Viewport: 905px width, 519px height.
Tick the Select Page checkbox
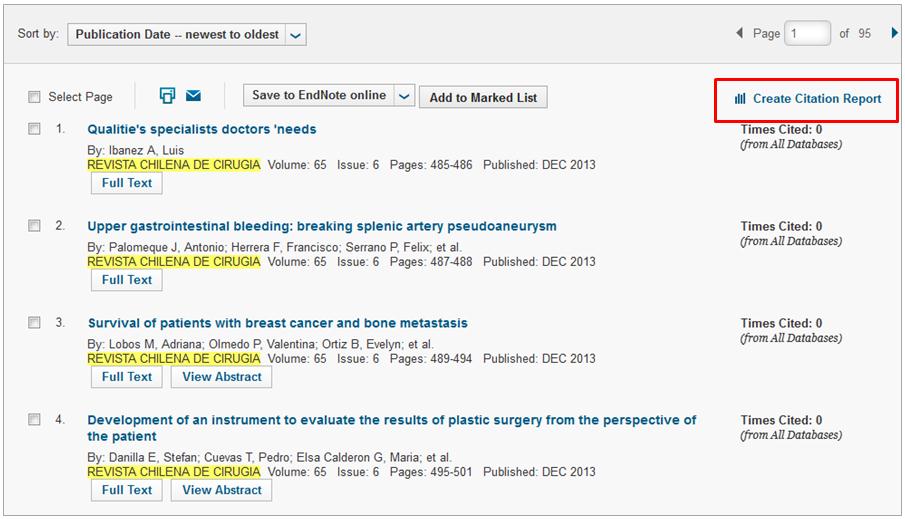pyautogui.click(x=34, y=97)
